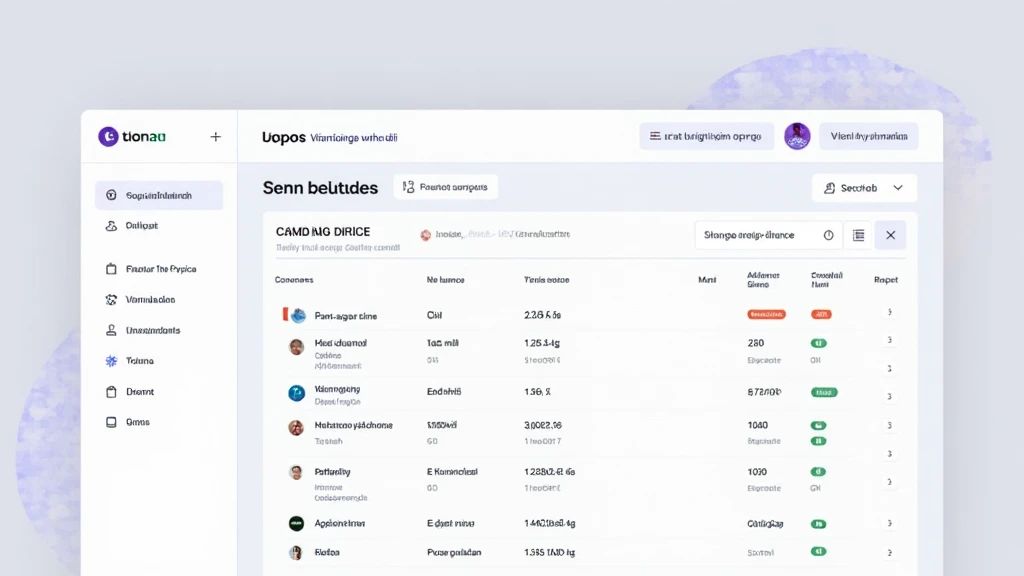1024x576 pixels.
Task: Click the Hed idaonol avatar
Action: tap(296, 347)
